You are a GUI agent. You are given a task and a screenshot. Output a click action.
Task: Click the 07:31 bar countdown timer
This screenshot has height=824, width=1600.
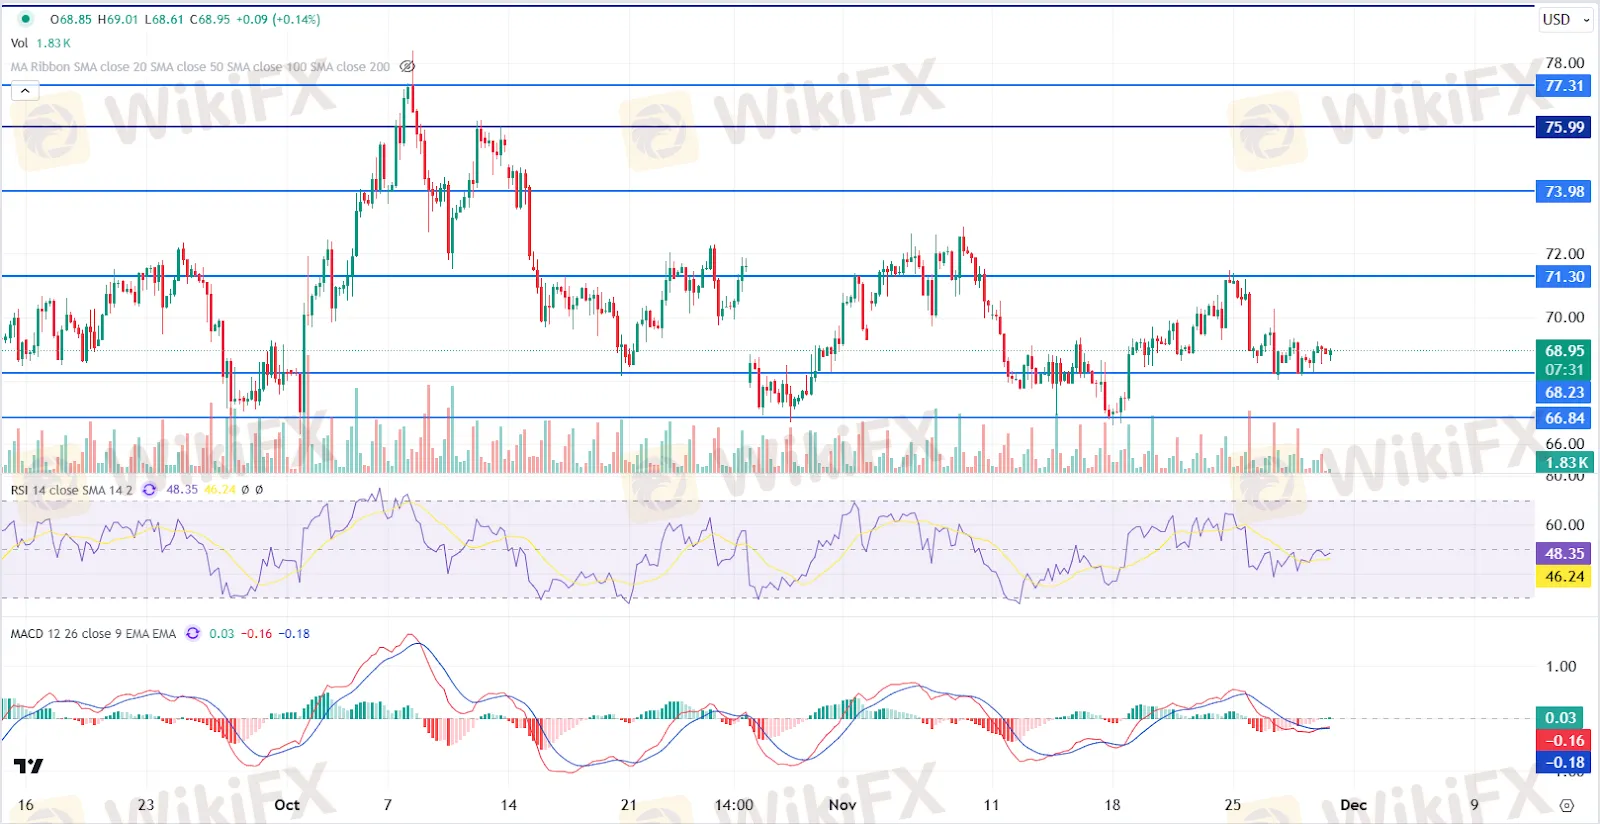(1564, 370)
